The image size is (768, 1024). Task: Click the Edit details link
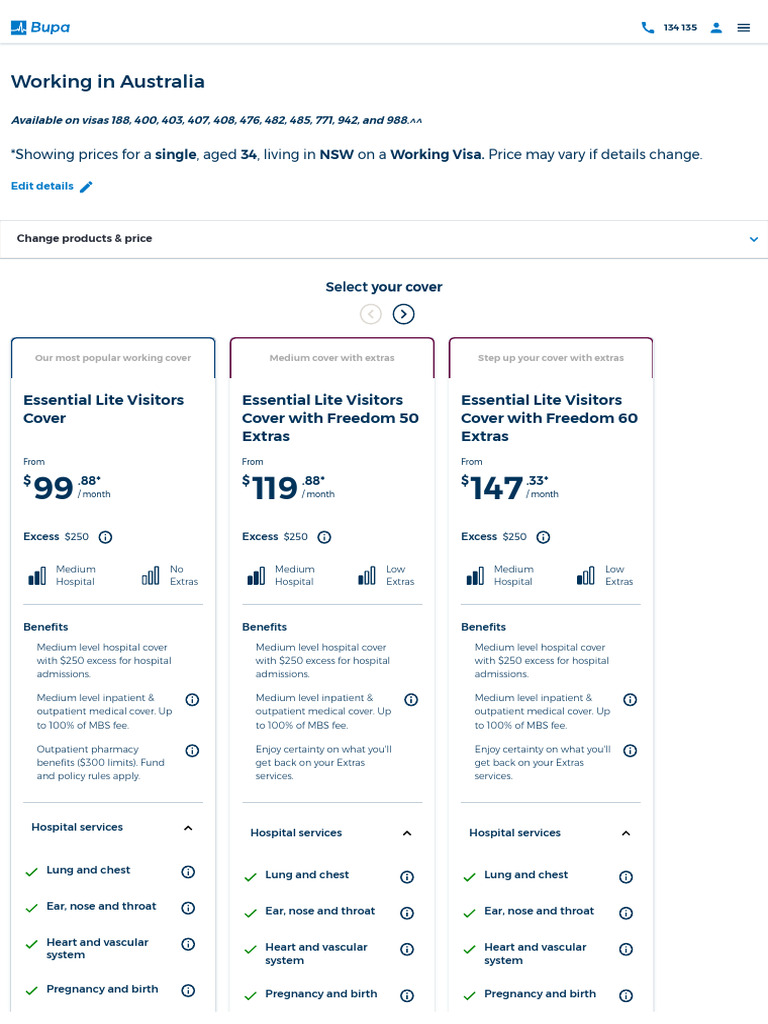click(x=42, y=186)
